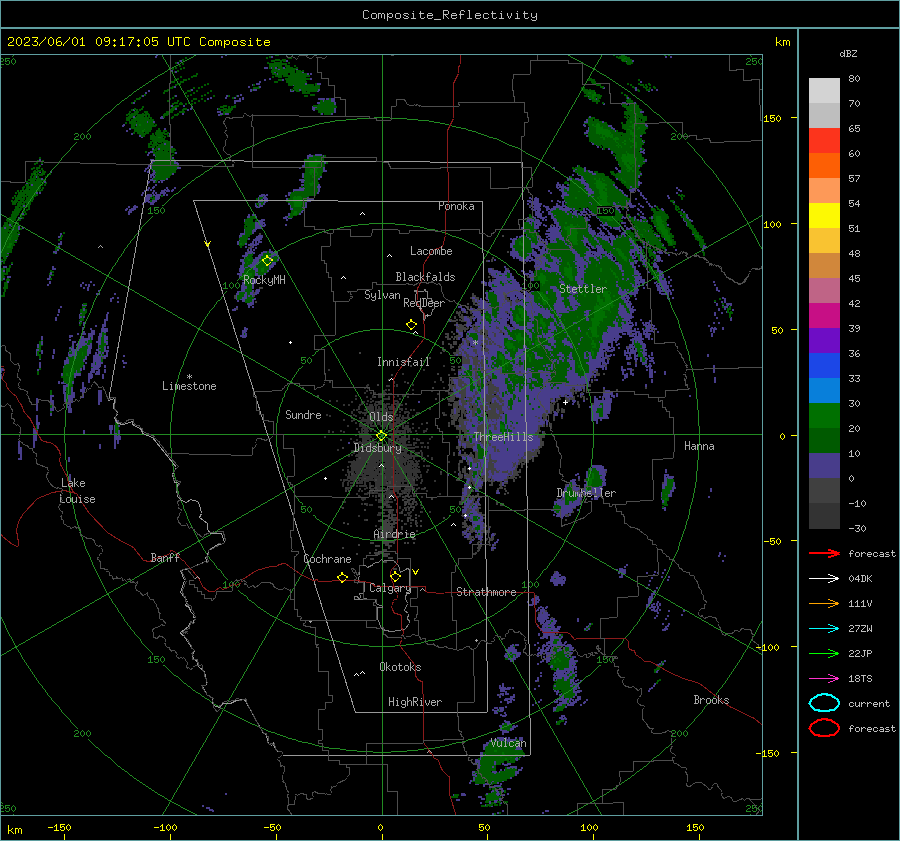This screenshot has width=900, height=841.
Task: Click the Composite_Reflectivity title
Action: 450,15
